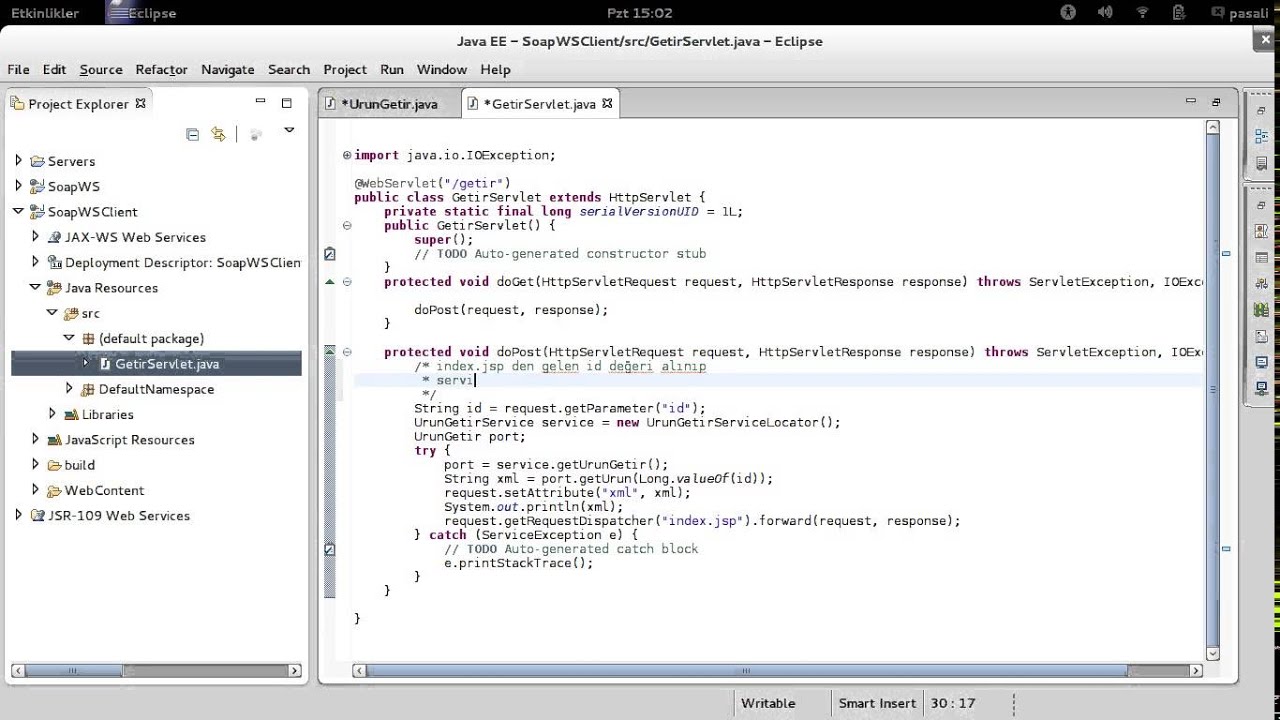Viewport: 1280px width, 720px height.
Task: Click the Project Explorer horizontal scrollbar
Action: click(x=155, y=671)
